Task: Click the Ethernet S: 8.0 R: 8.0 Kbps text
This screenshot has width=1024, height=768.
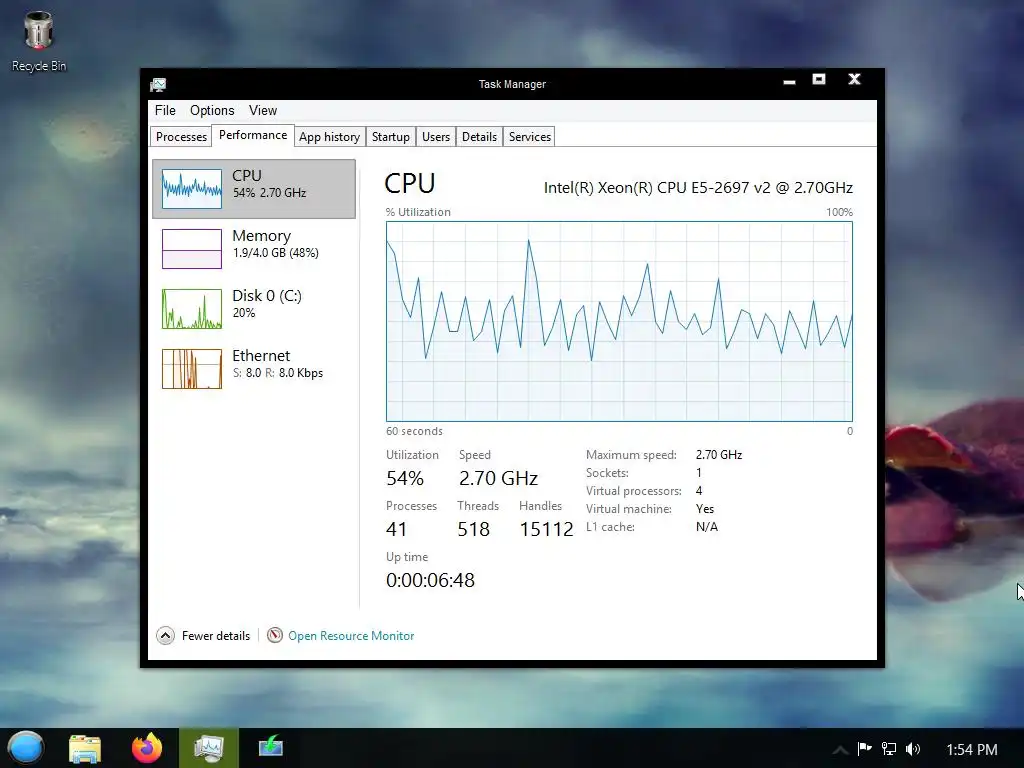Action: 278,373
